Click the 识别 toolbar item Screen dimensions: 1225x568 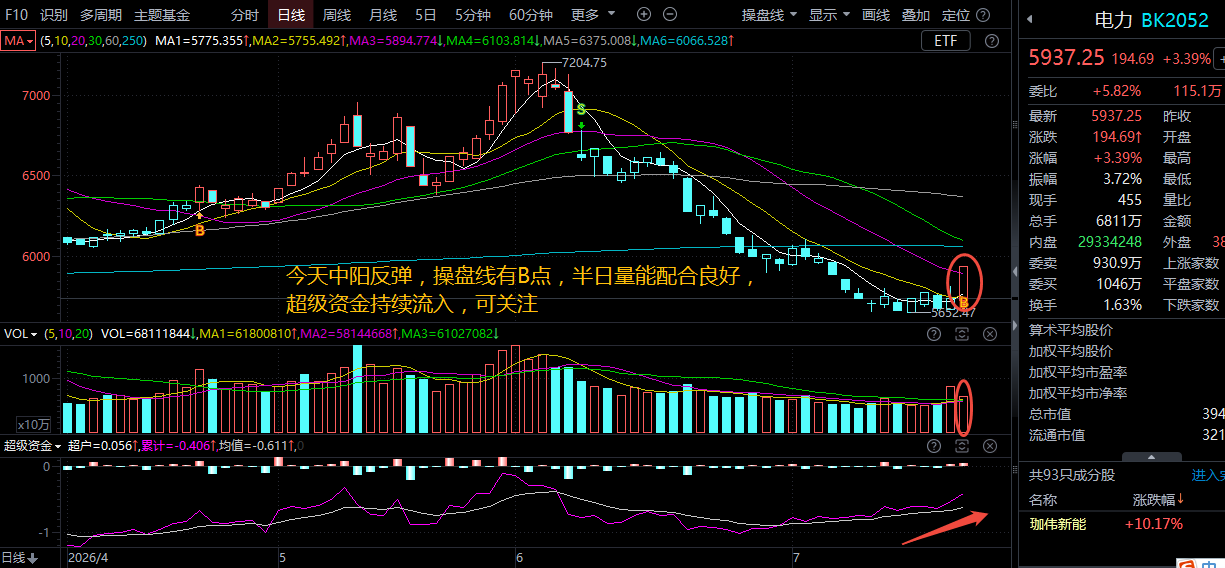point(53,15)
